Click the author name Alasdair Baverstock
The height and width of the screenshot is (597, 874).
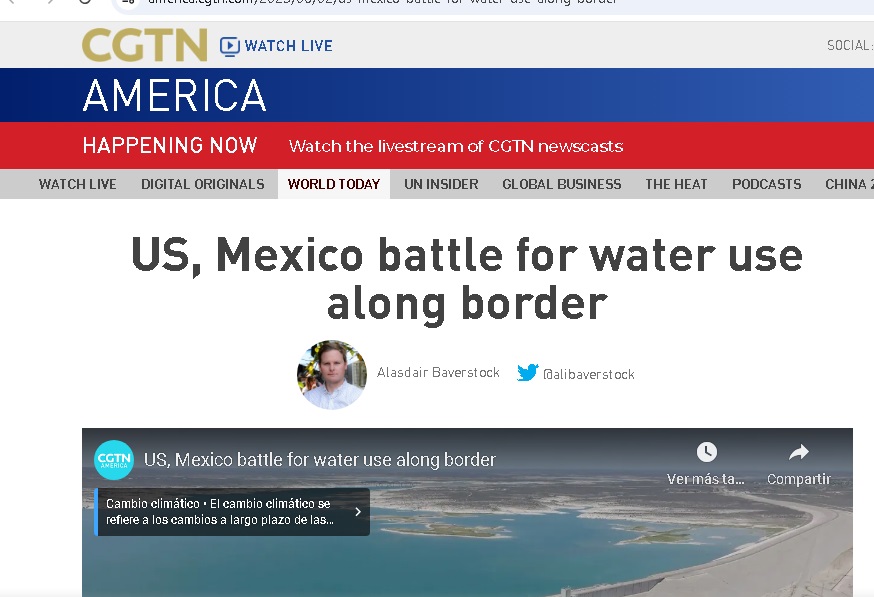pyautogui.click(x=438, y=373)
